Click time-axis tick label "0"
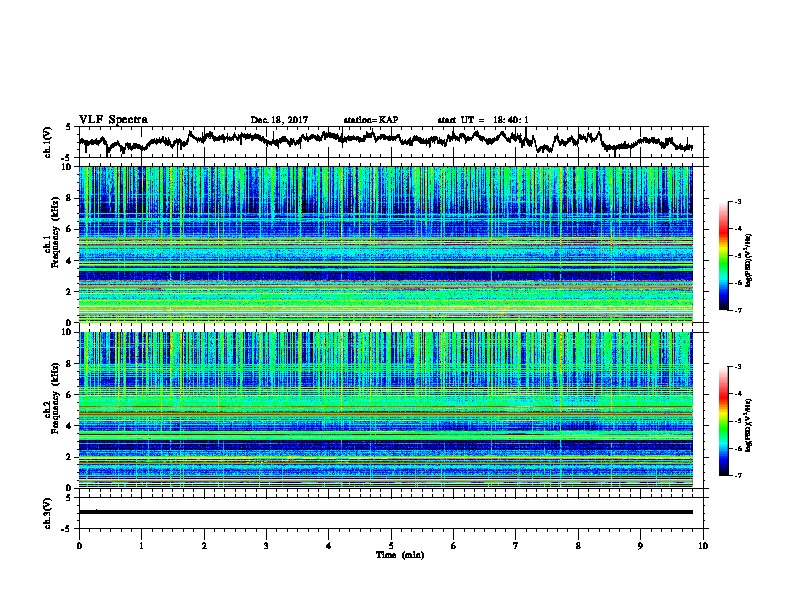The height and width of the screenshot is (612, 792). [x=79, y=546]
